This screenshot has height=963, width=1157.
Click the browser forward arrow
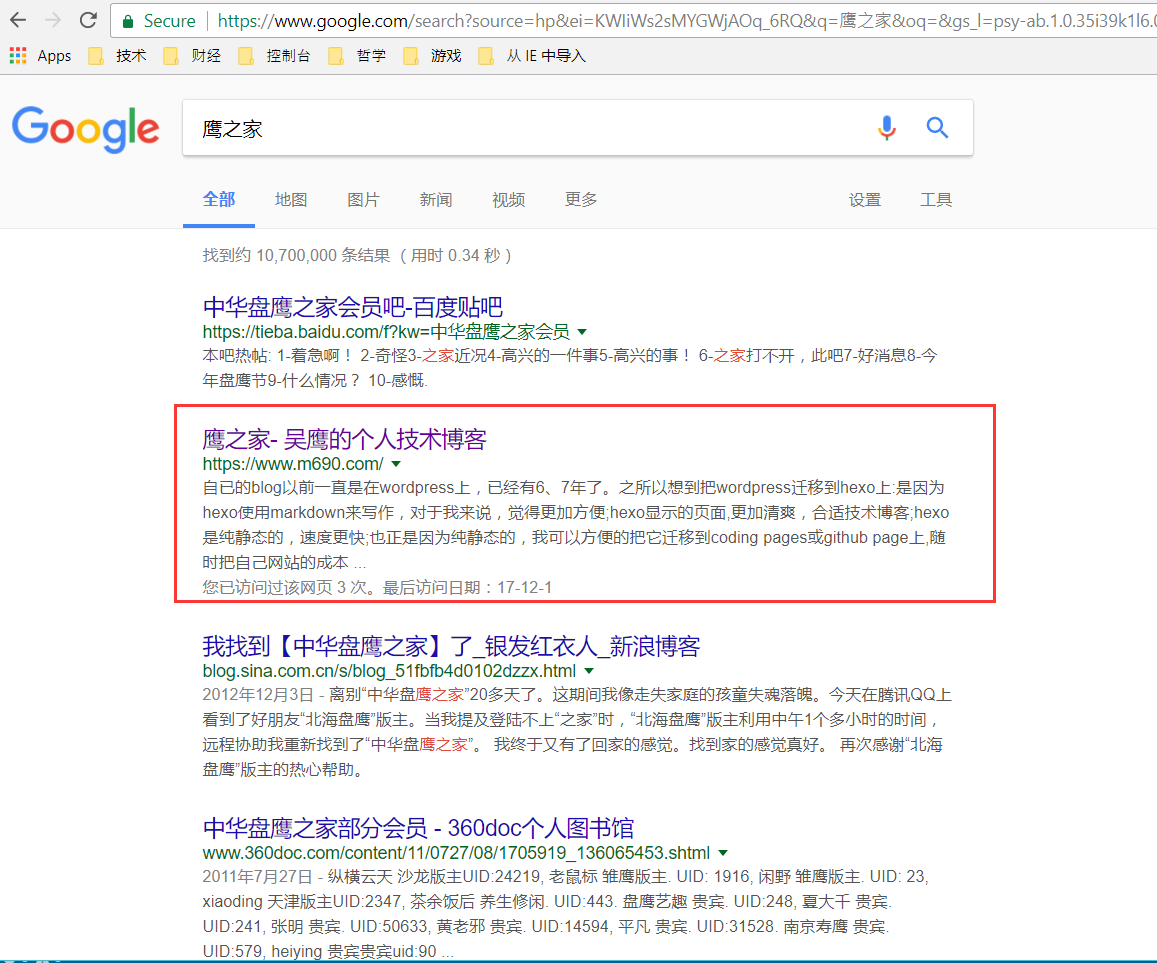53,20
